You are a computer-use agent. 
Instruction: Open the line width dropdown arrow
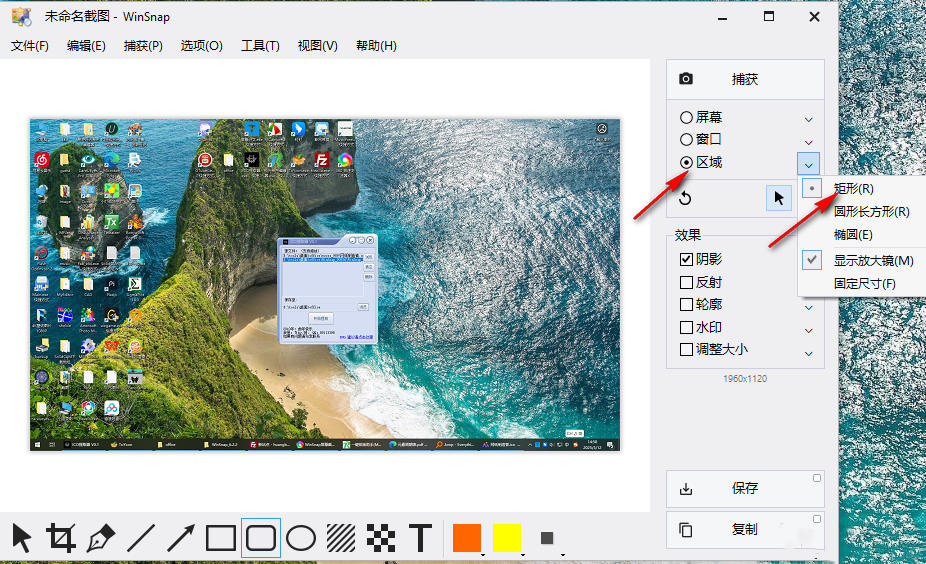[562, 555]
